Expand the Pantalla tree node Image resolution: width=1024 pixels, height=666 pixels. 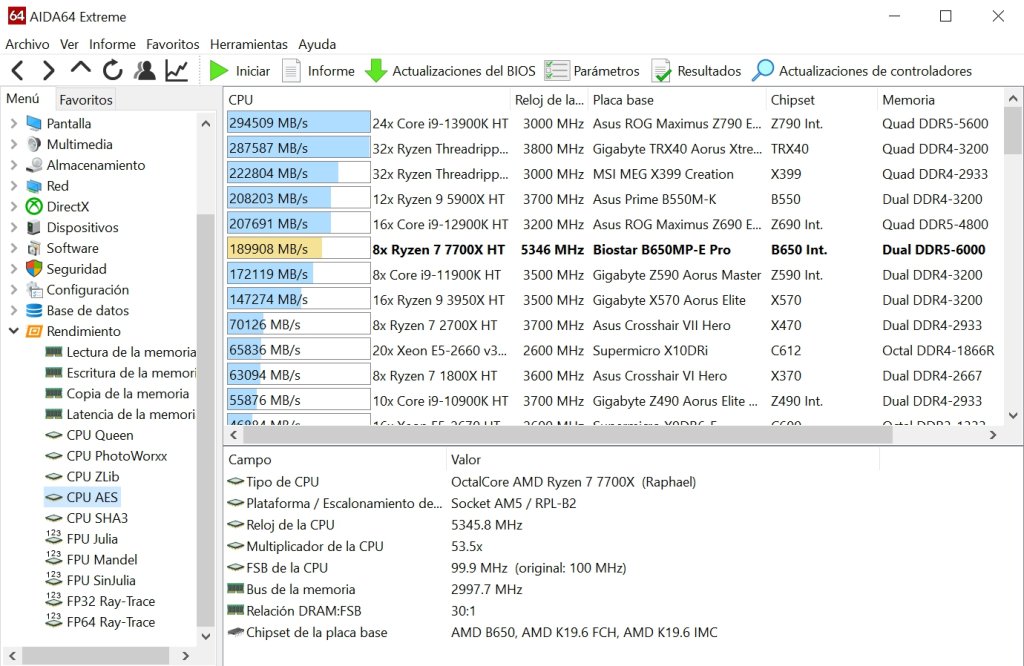14,123
